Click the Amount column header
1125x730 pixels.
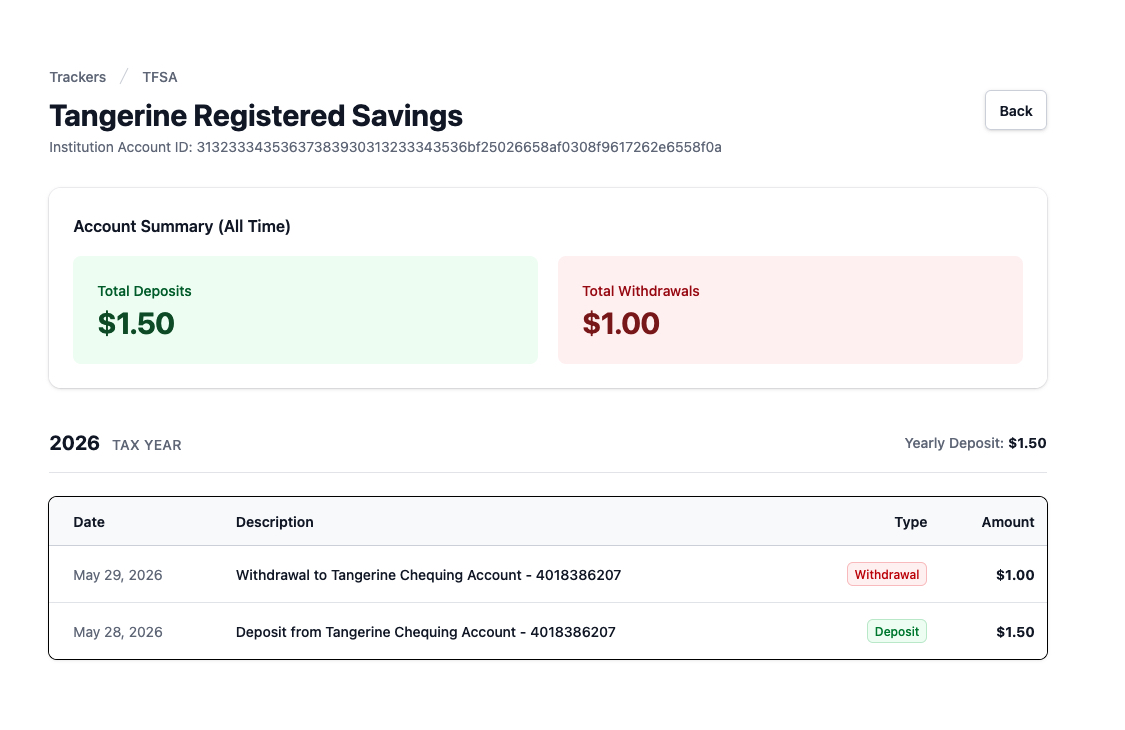(1007, 522)
